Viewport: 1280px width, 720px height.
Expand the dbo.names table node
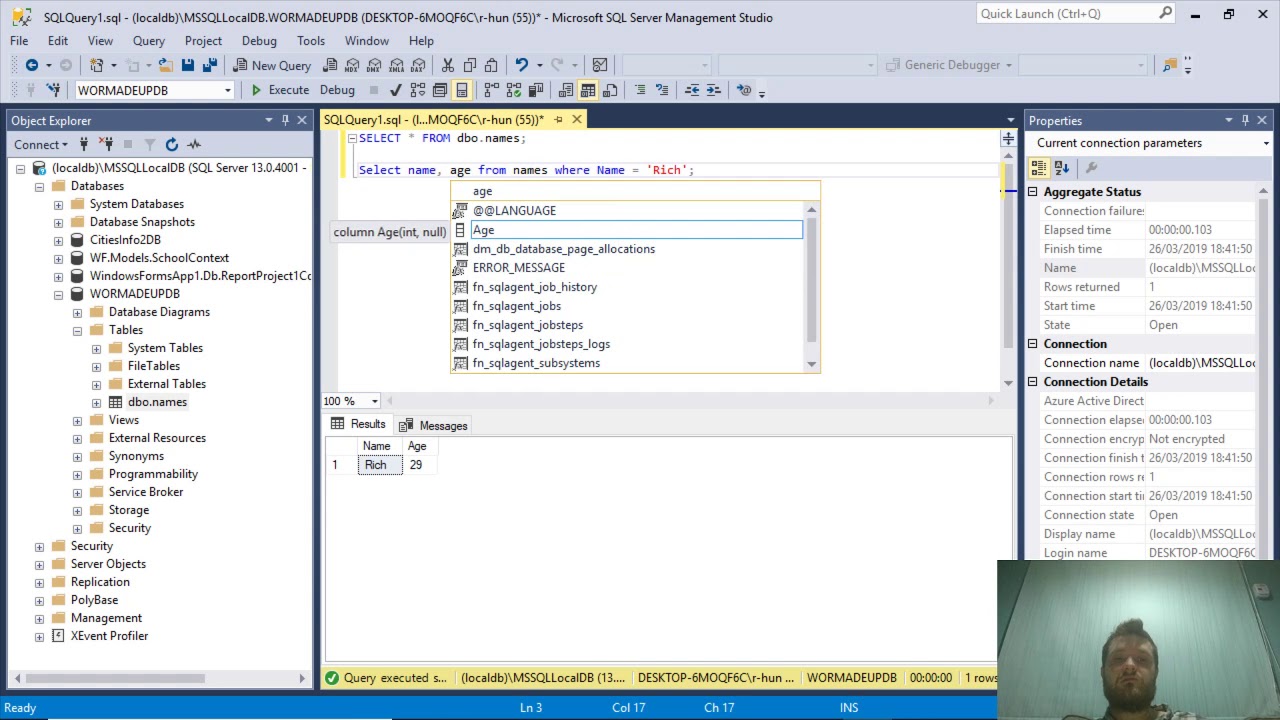[x=96, y=402]
